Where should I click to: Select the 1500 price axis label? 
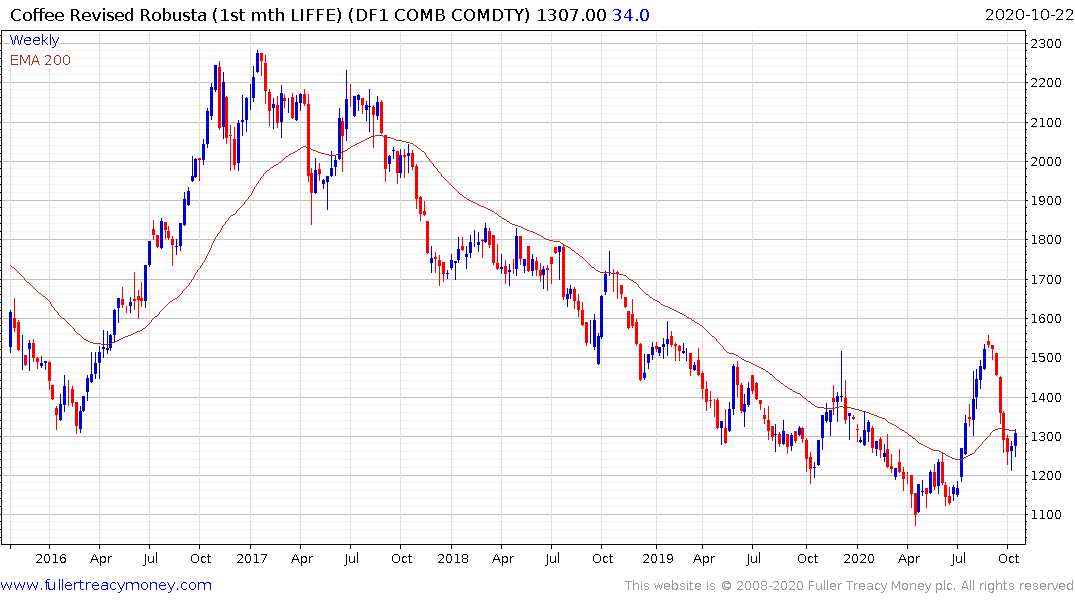click(1046, 358)
